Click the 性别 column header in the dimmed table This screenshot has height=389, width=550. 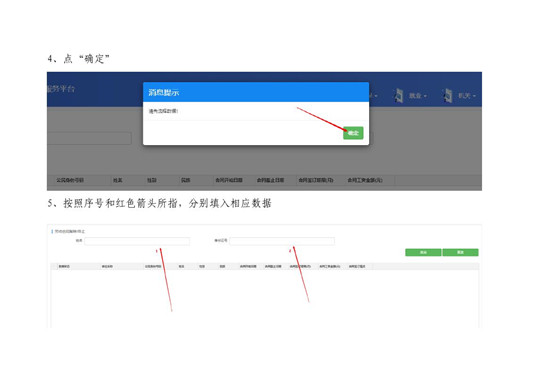152,180
